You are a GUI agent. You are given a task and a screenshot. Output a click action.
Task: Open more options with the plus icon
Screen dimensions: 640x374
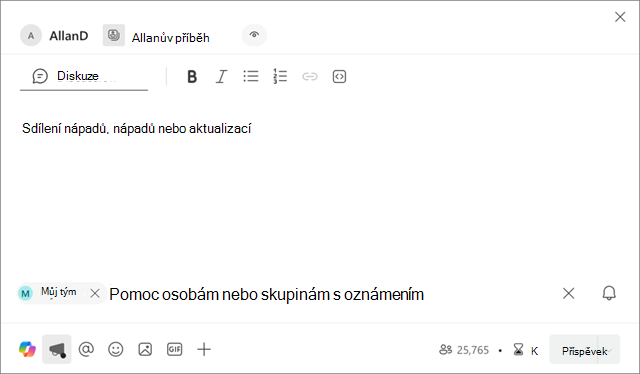tap(204, 350)
